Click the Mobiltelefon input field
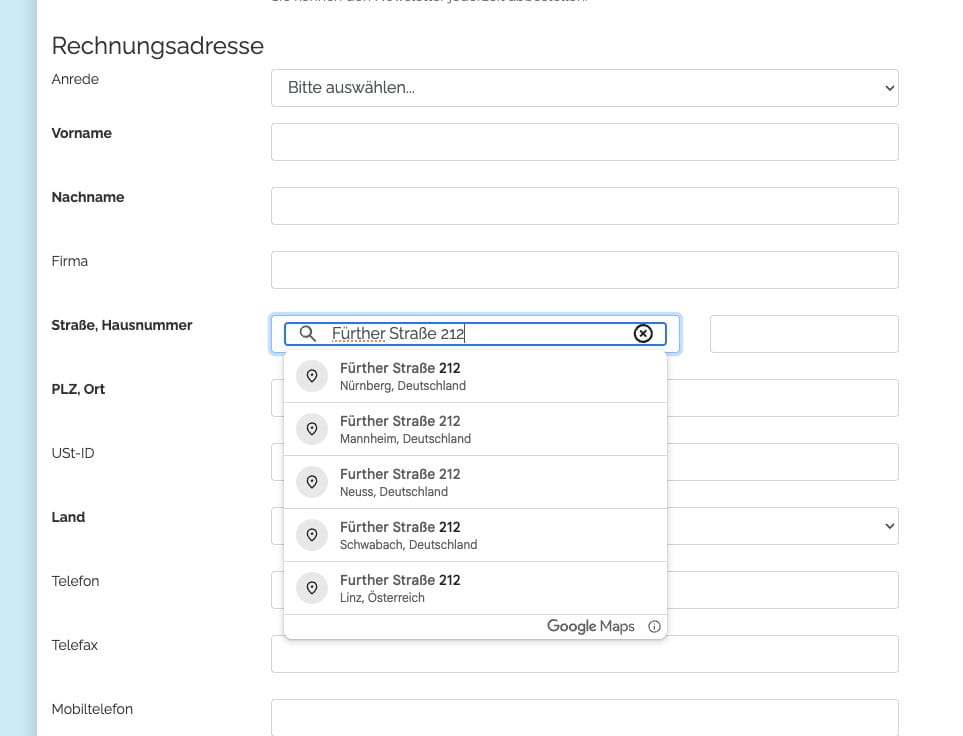 (x=584, y=717)
